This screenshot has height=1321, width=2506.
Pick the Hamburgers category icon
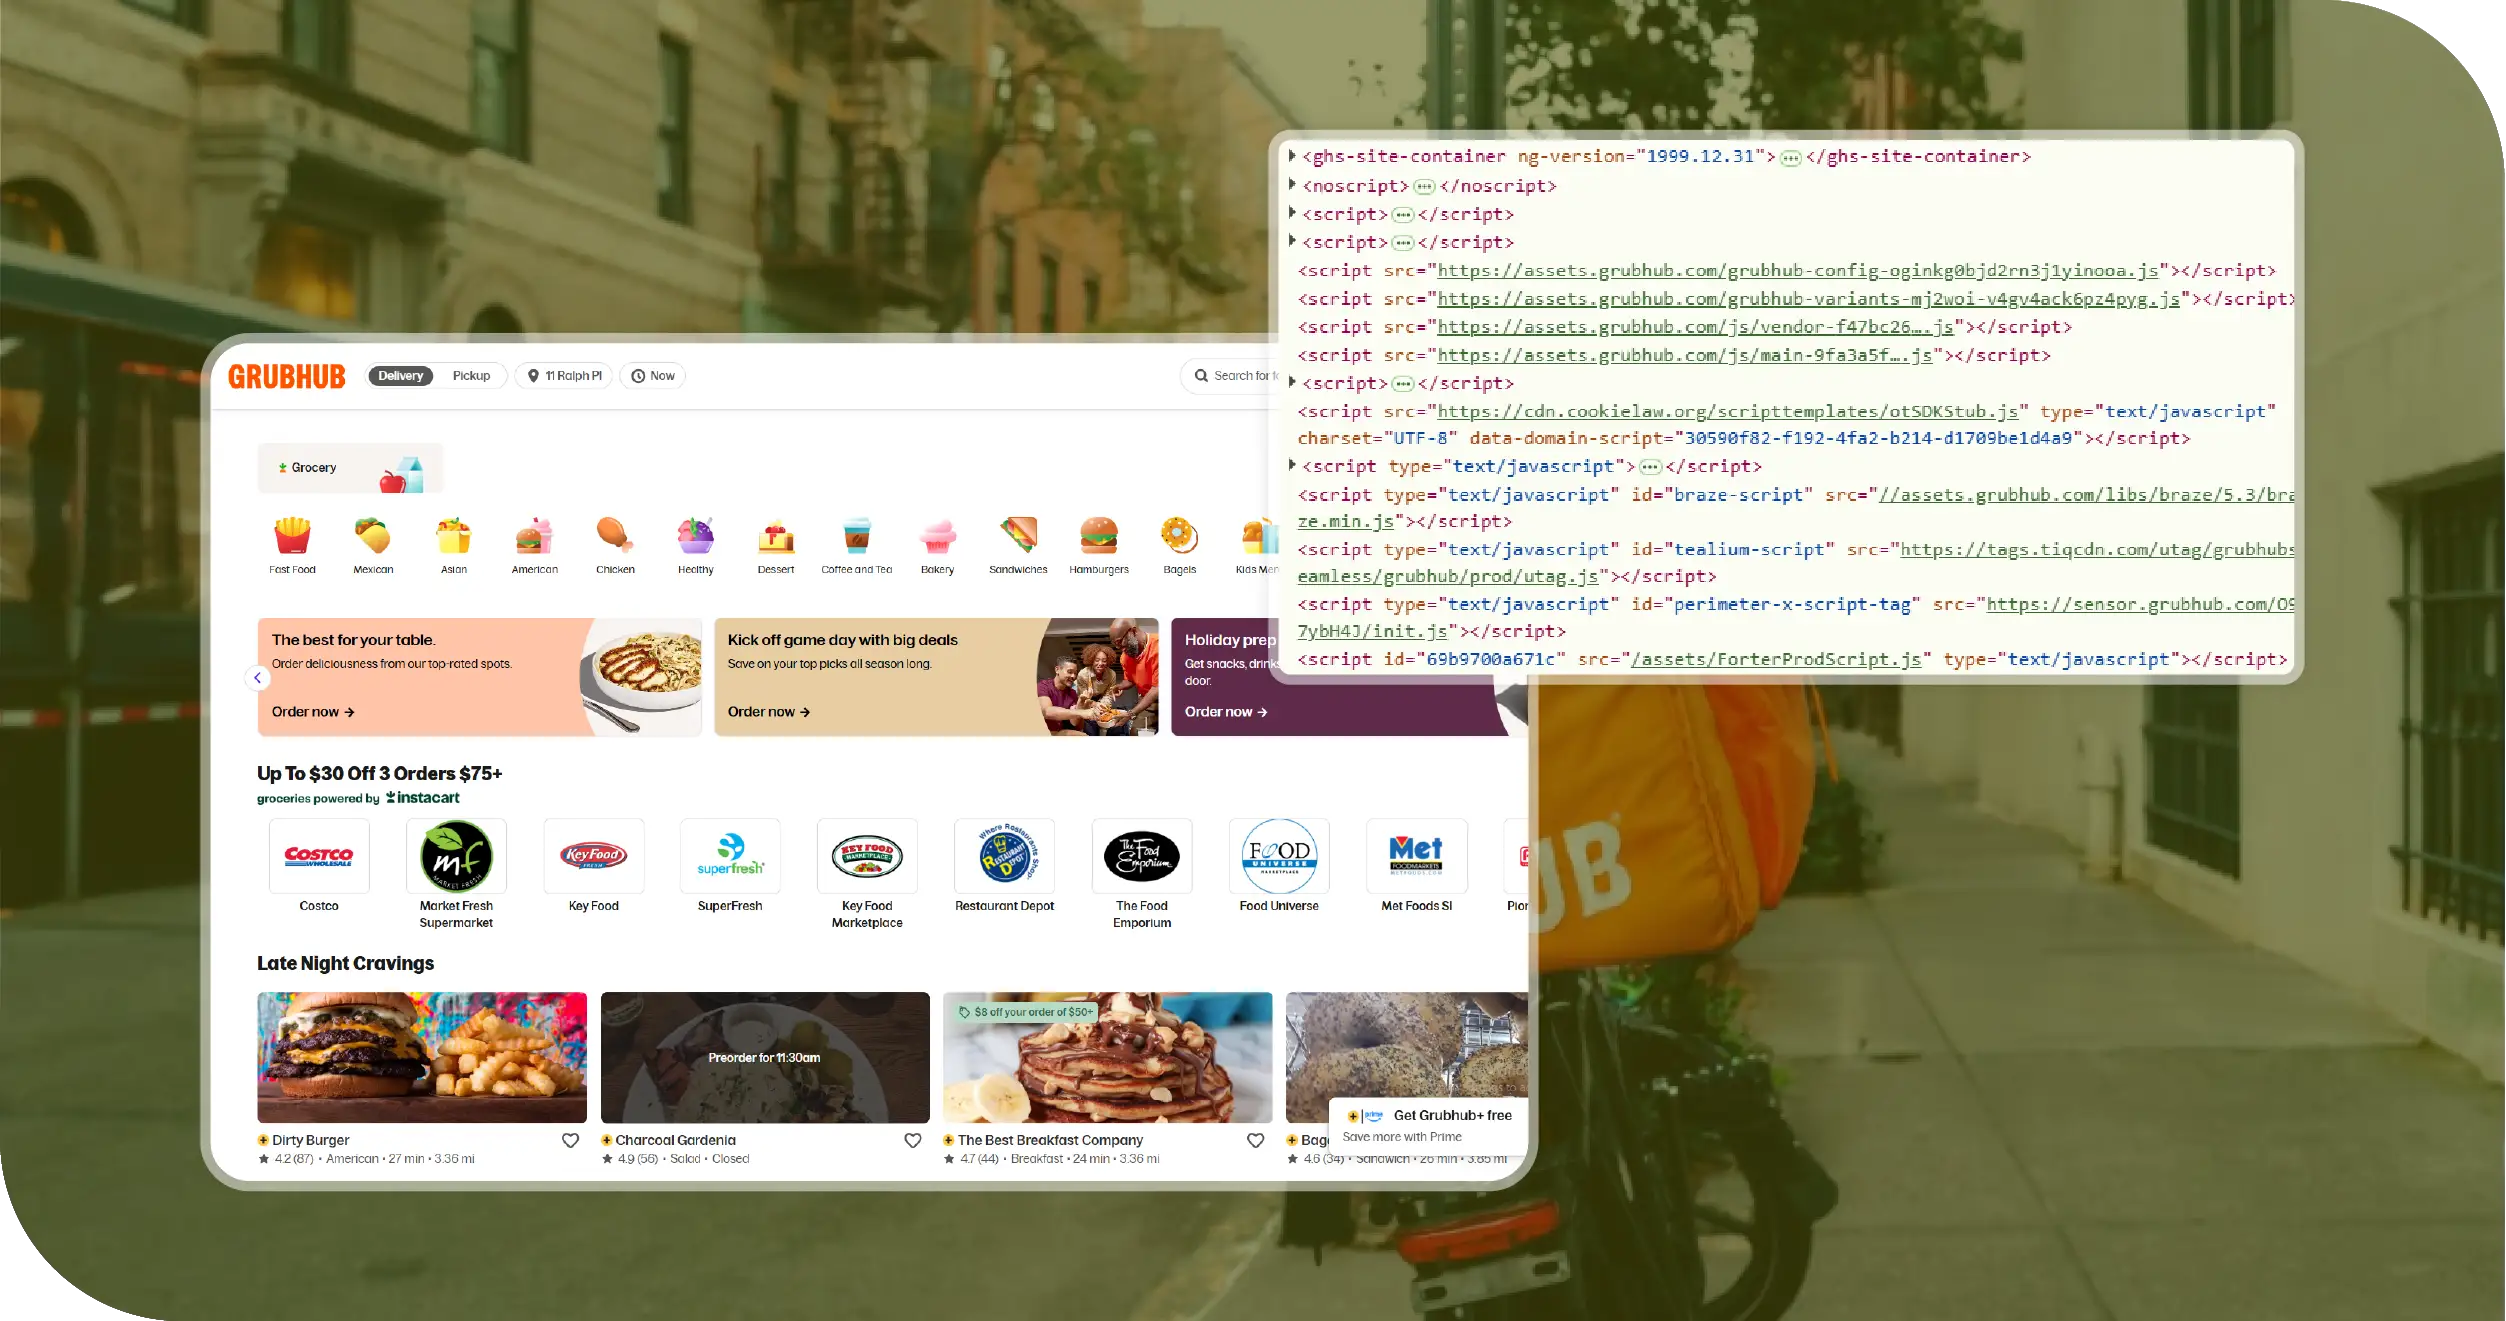[x=1098, y=536]
